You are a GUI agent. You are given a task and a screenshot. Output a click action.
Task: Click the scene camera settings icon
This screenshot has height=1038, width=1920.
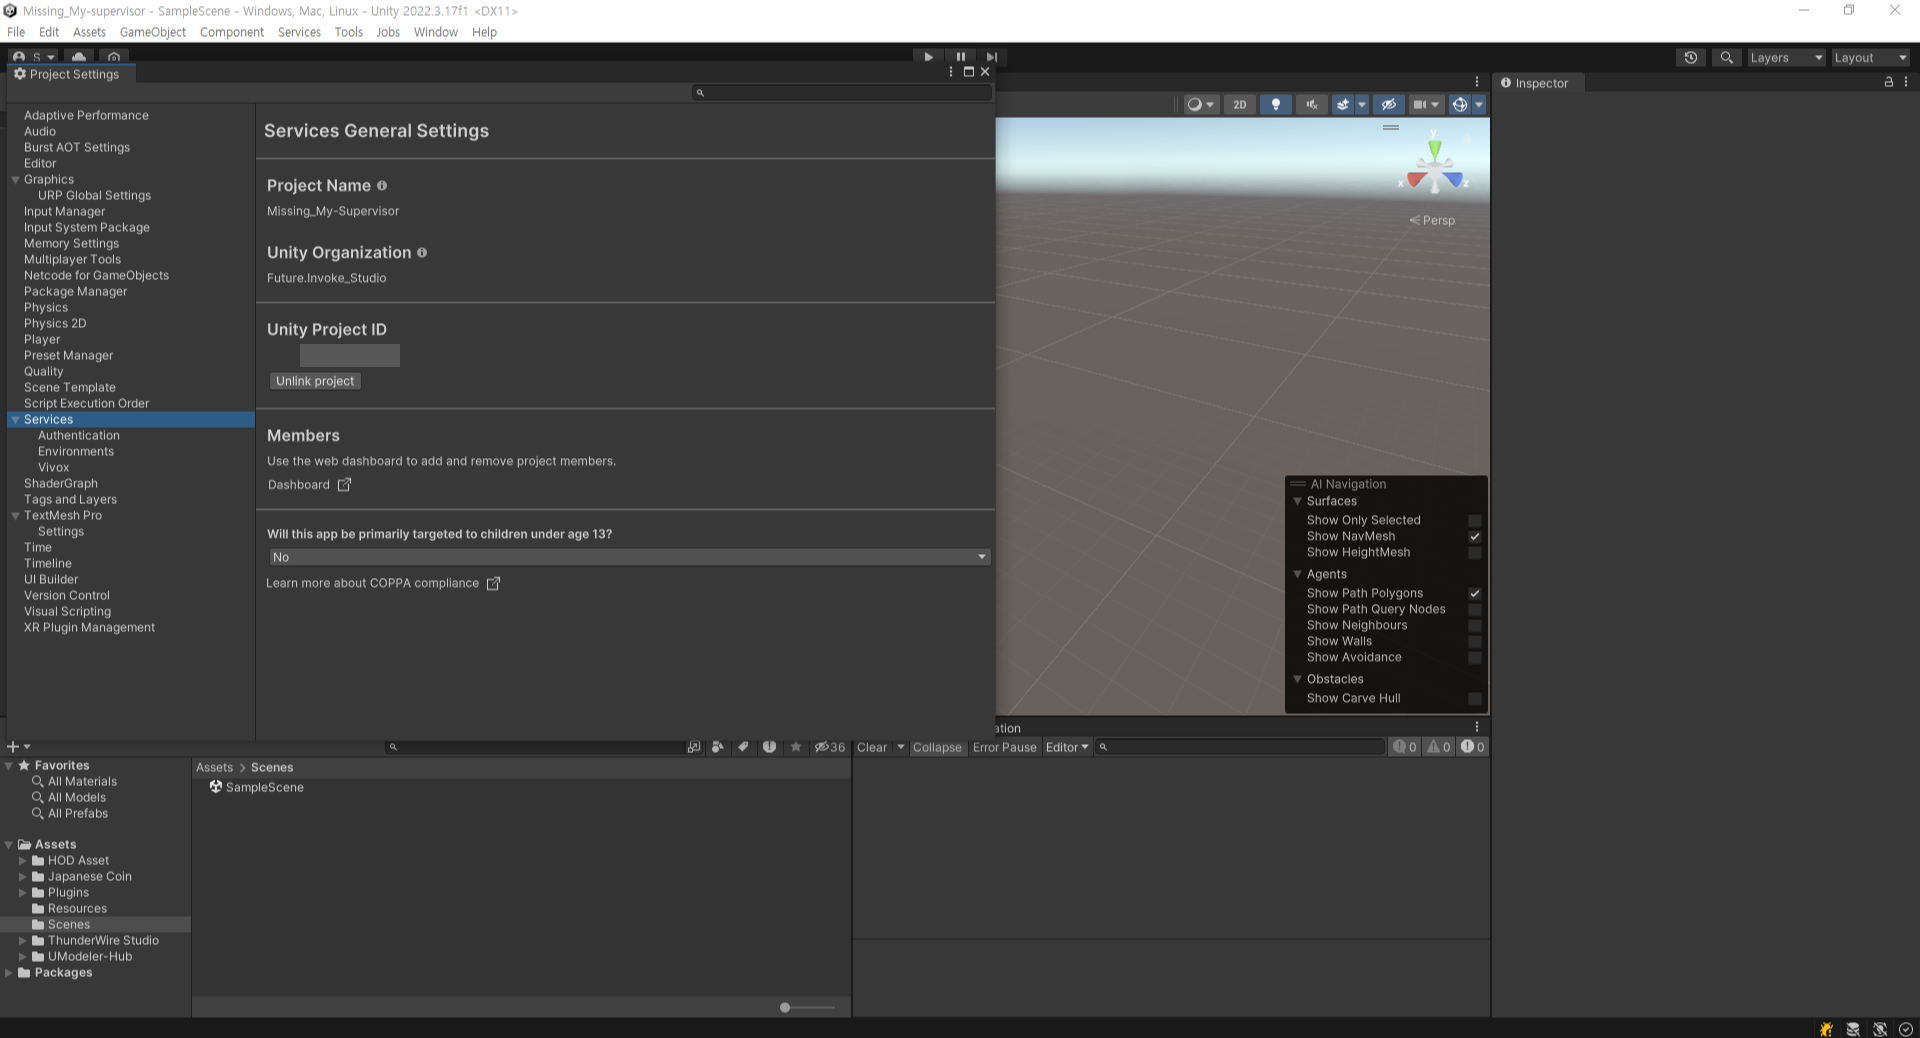click(1419, 104)
